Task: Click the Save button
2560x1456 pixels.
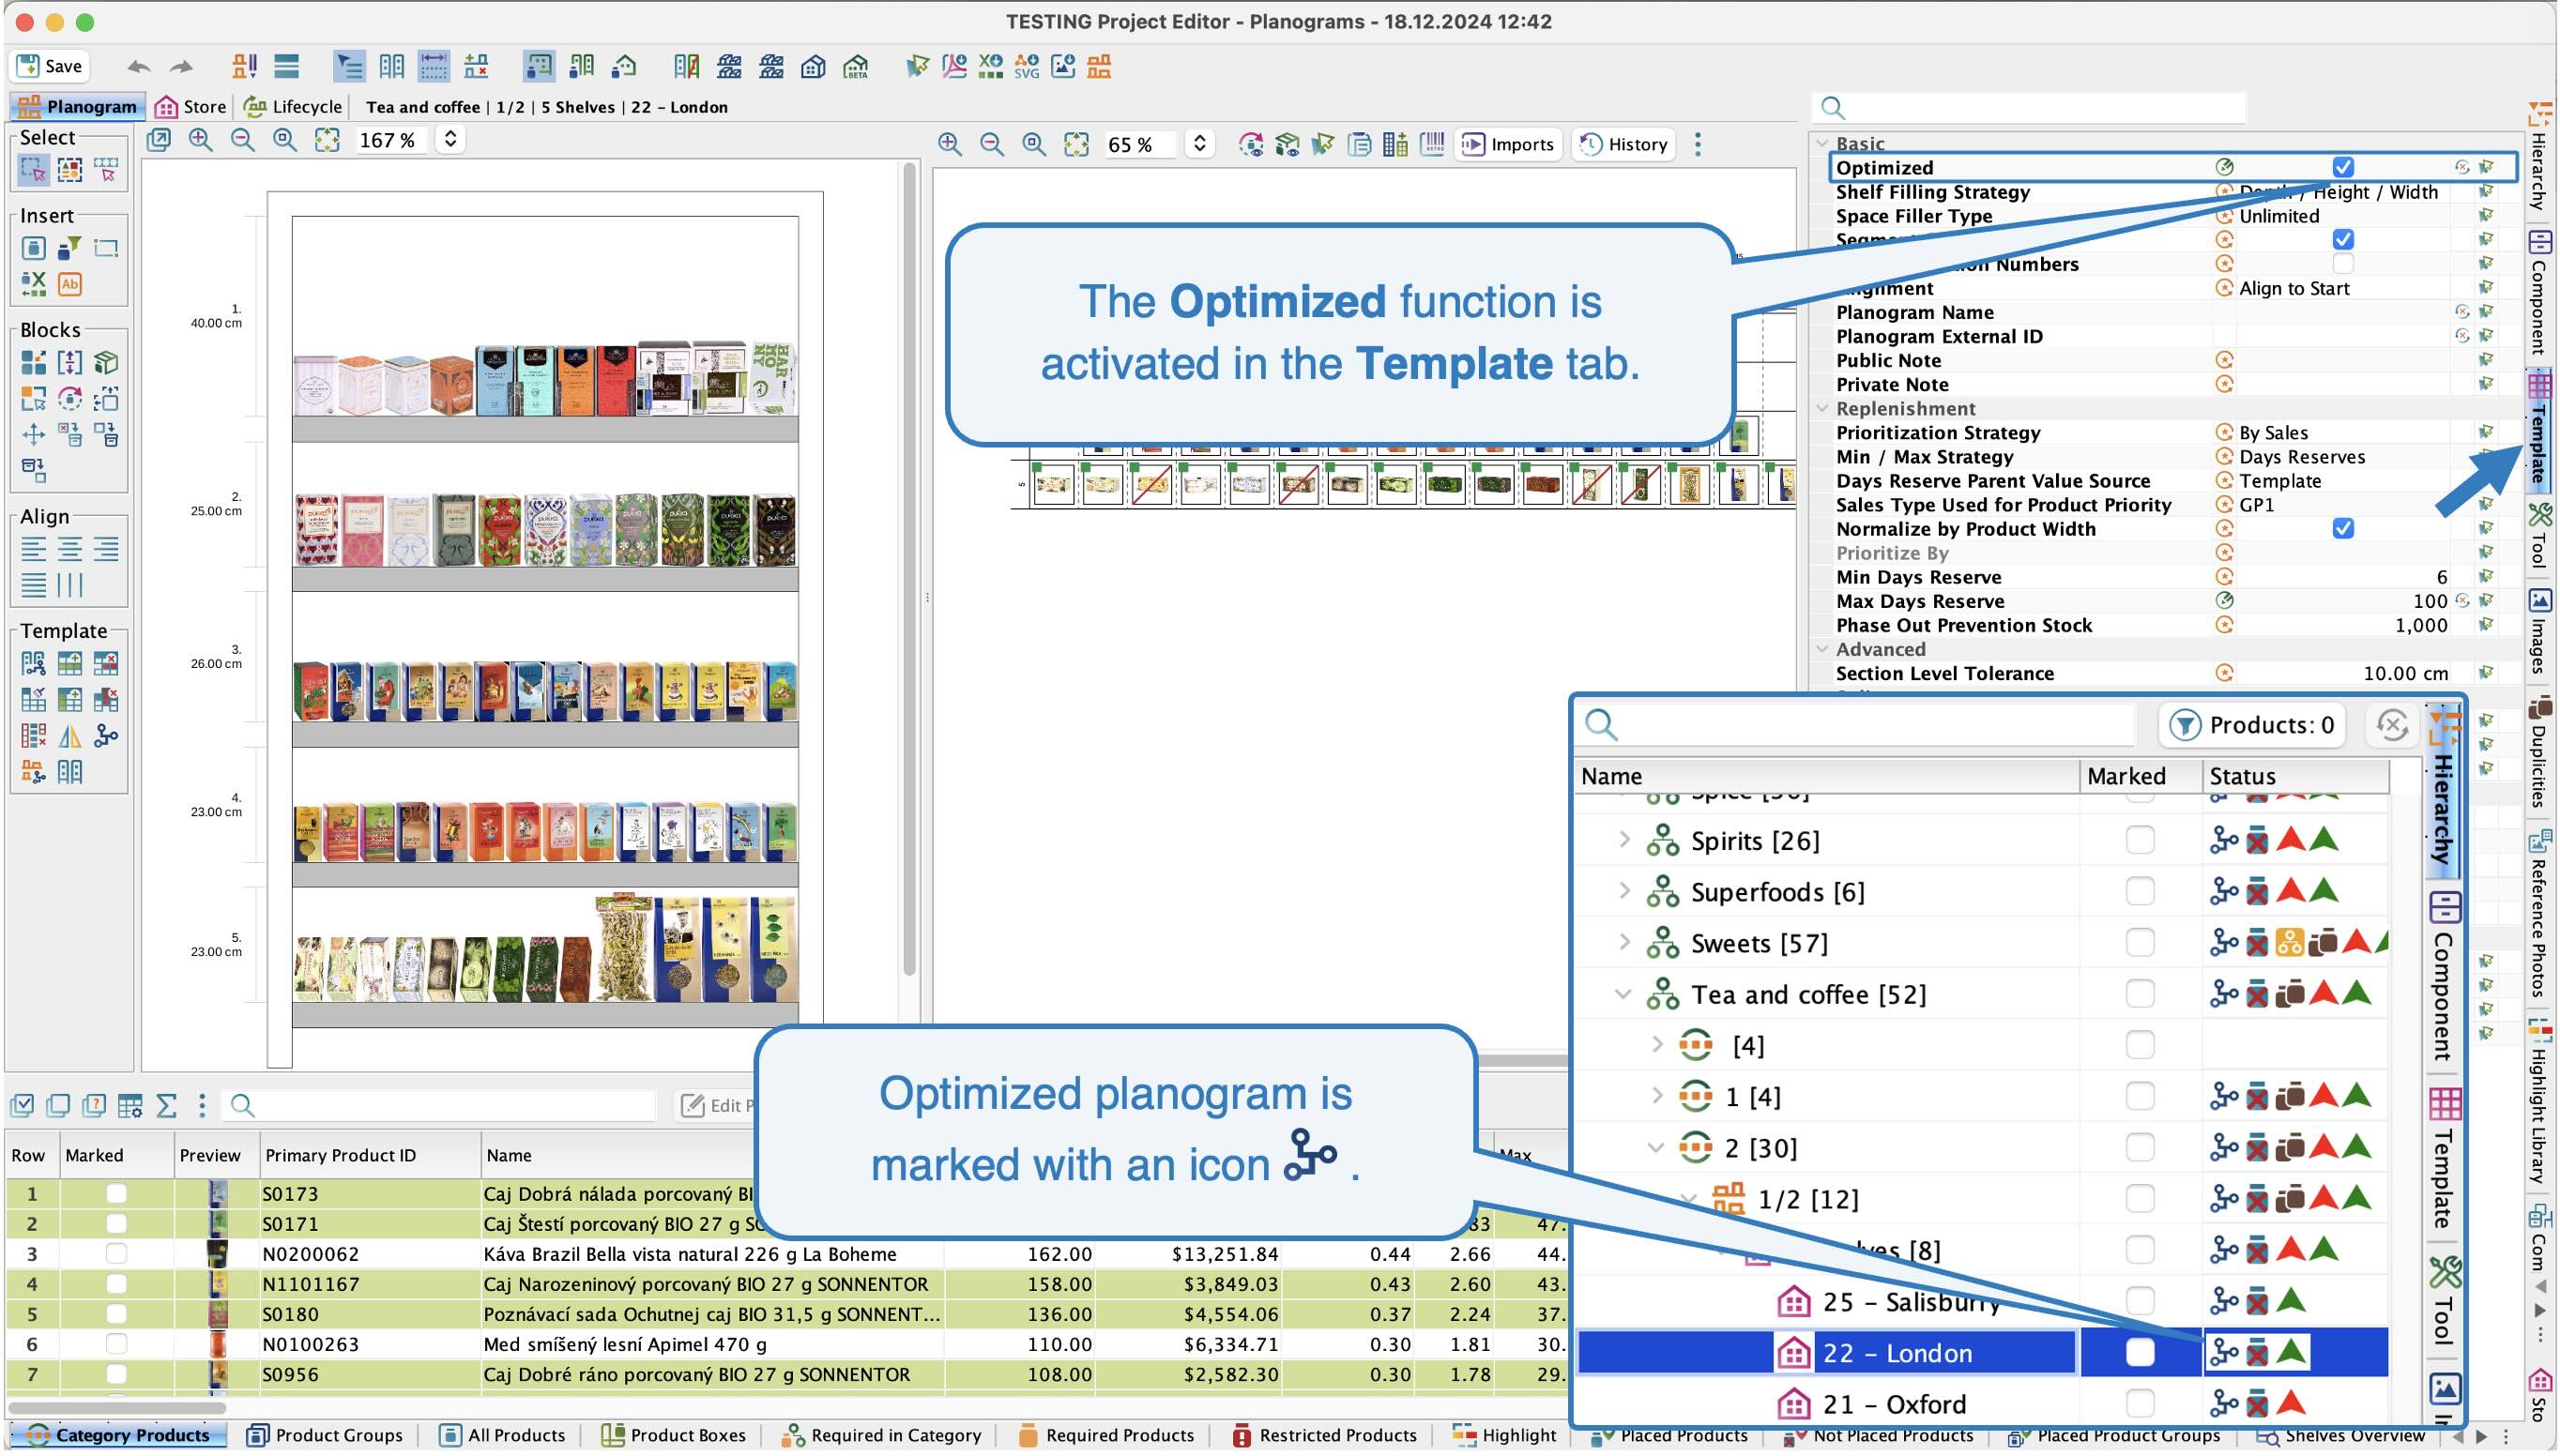Action: coord(50,66)
